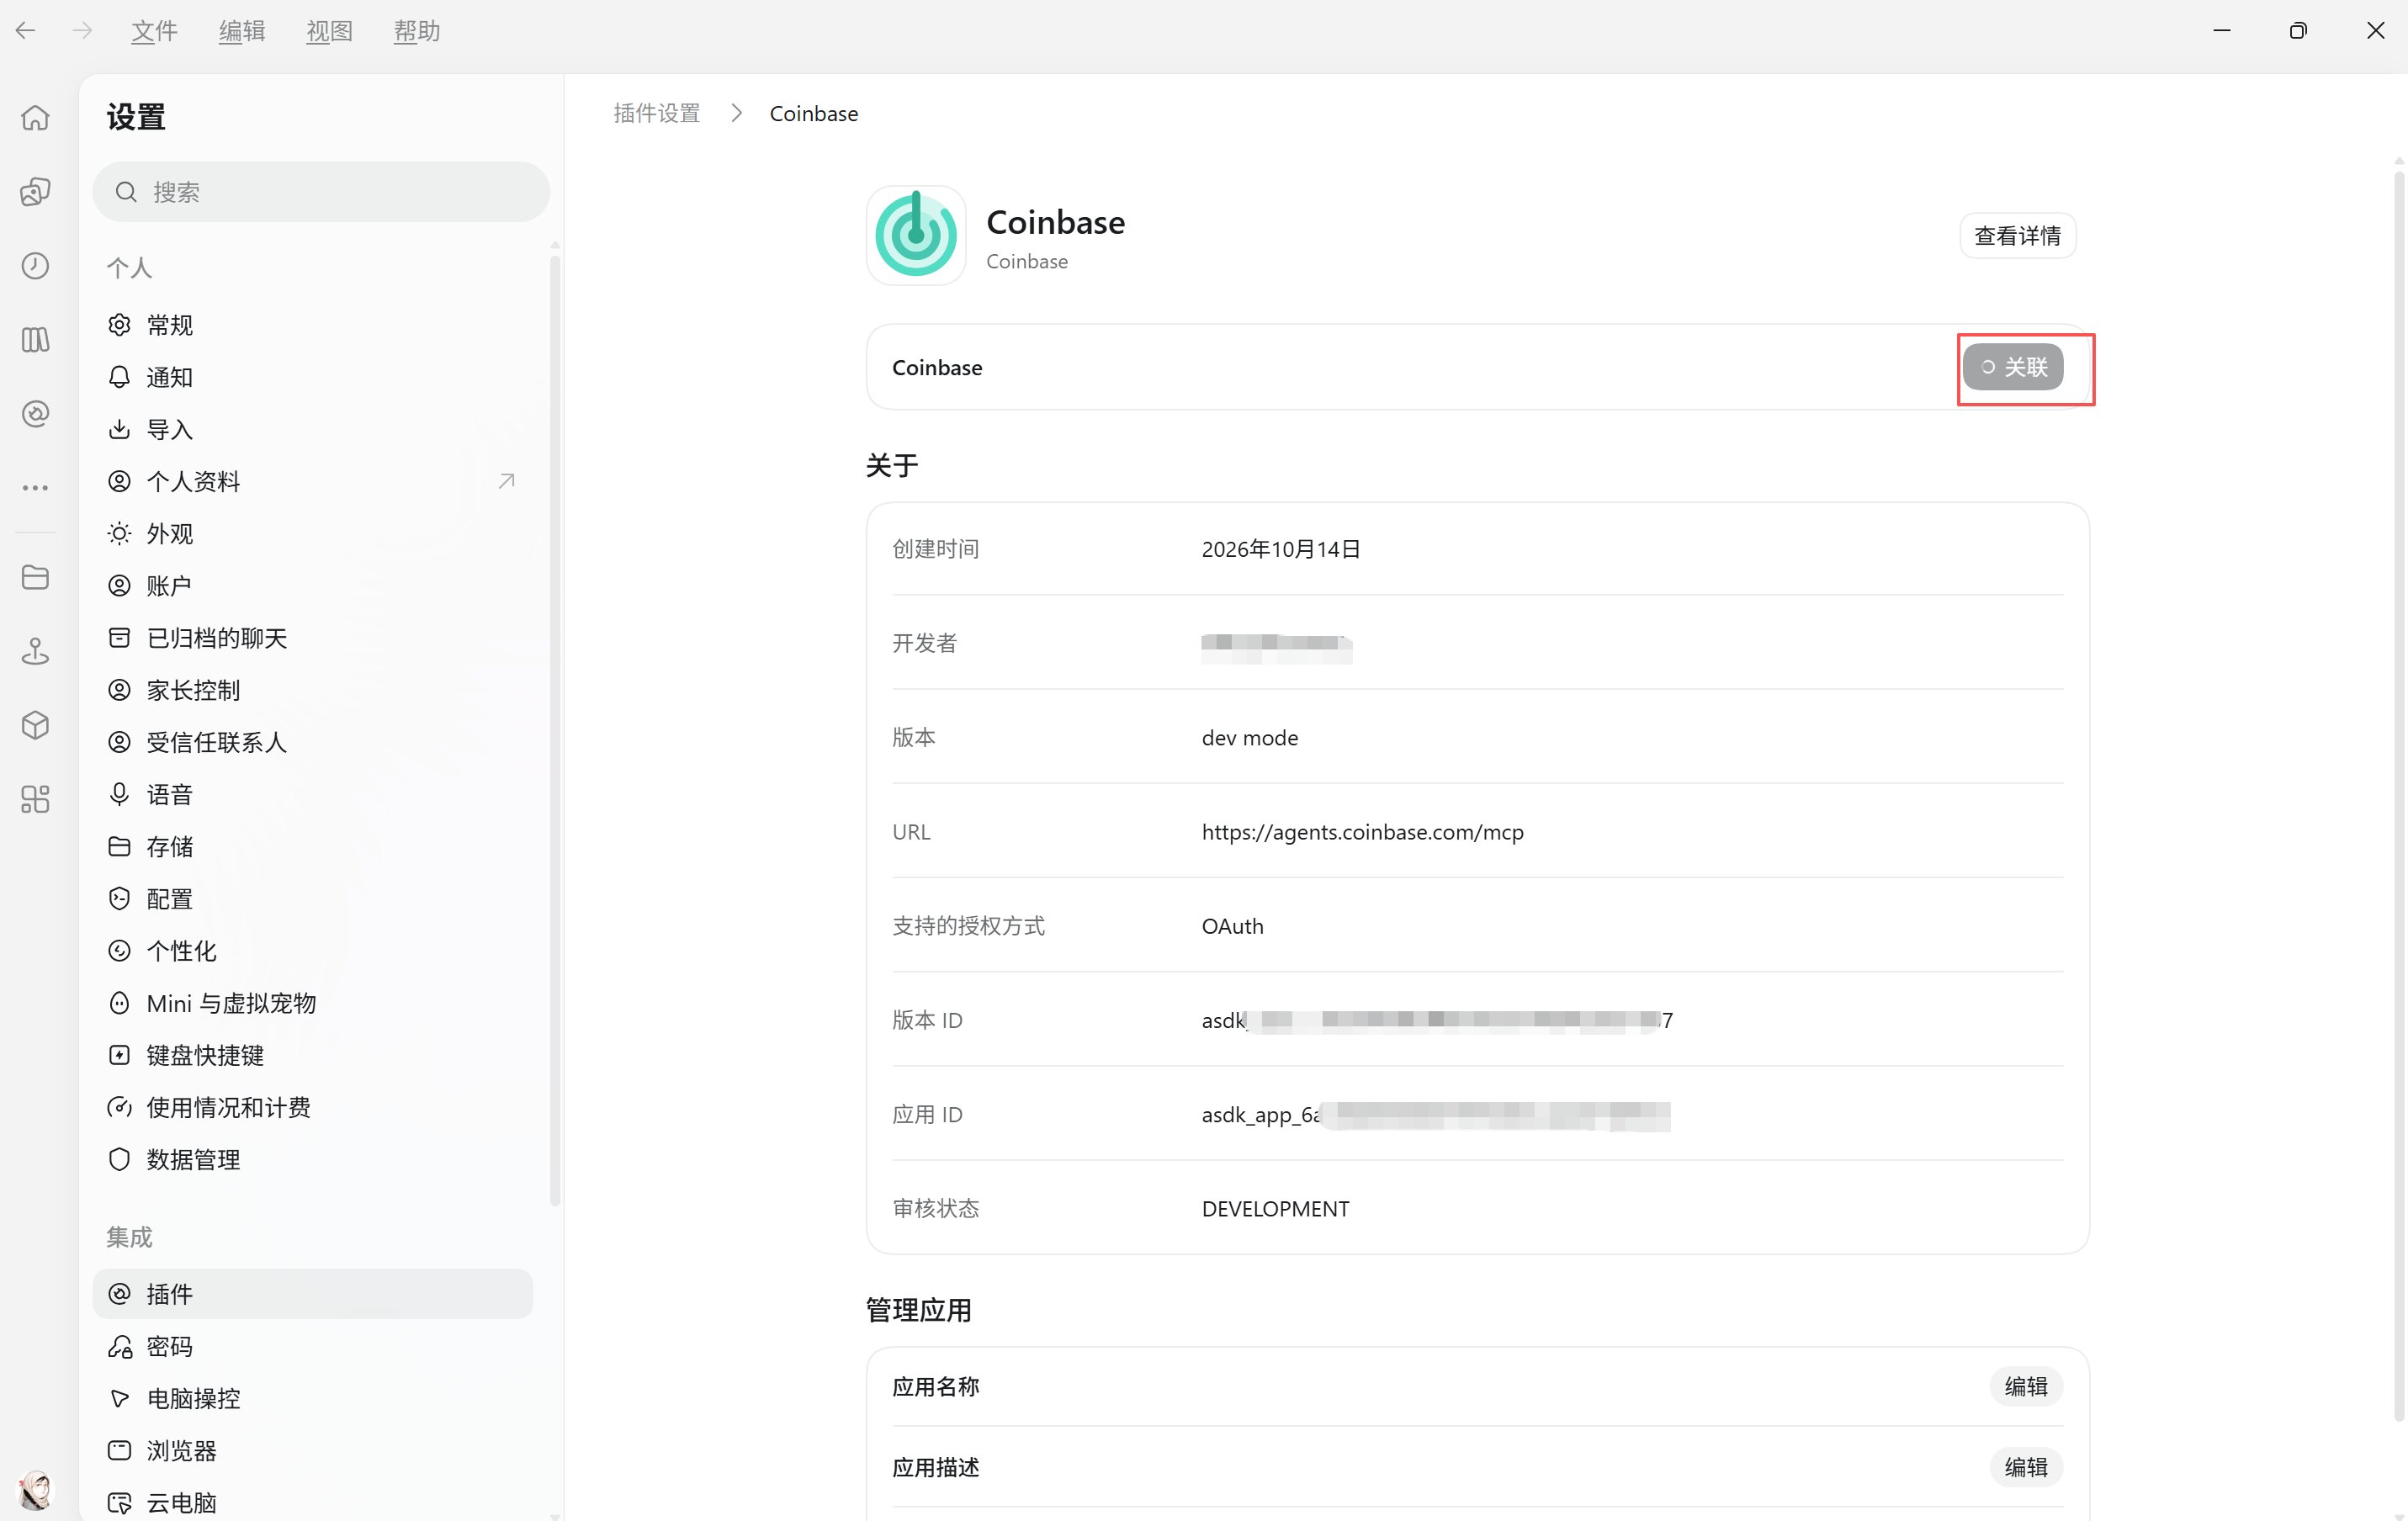The height and width of the screenshot is (1521, 2408).
Task: Click the external arrow beside 个人资料
Action: [x=507, y=481]
